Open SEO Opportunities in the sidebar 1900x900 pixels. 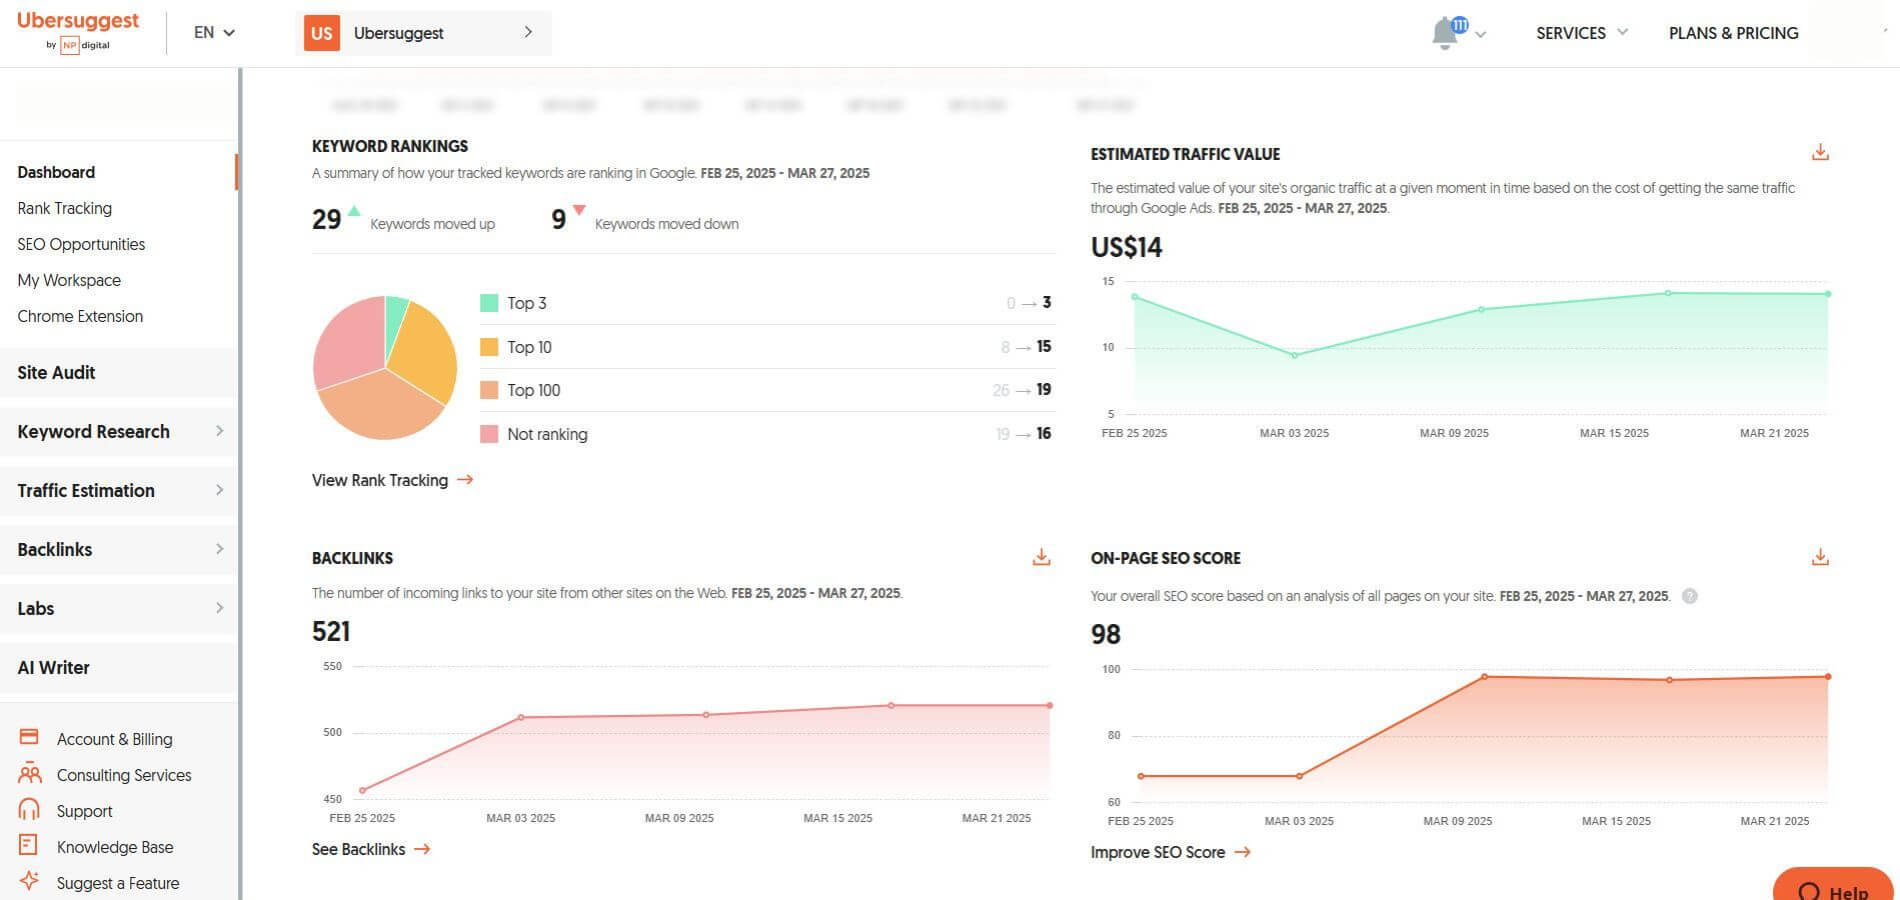point(81,244)
